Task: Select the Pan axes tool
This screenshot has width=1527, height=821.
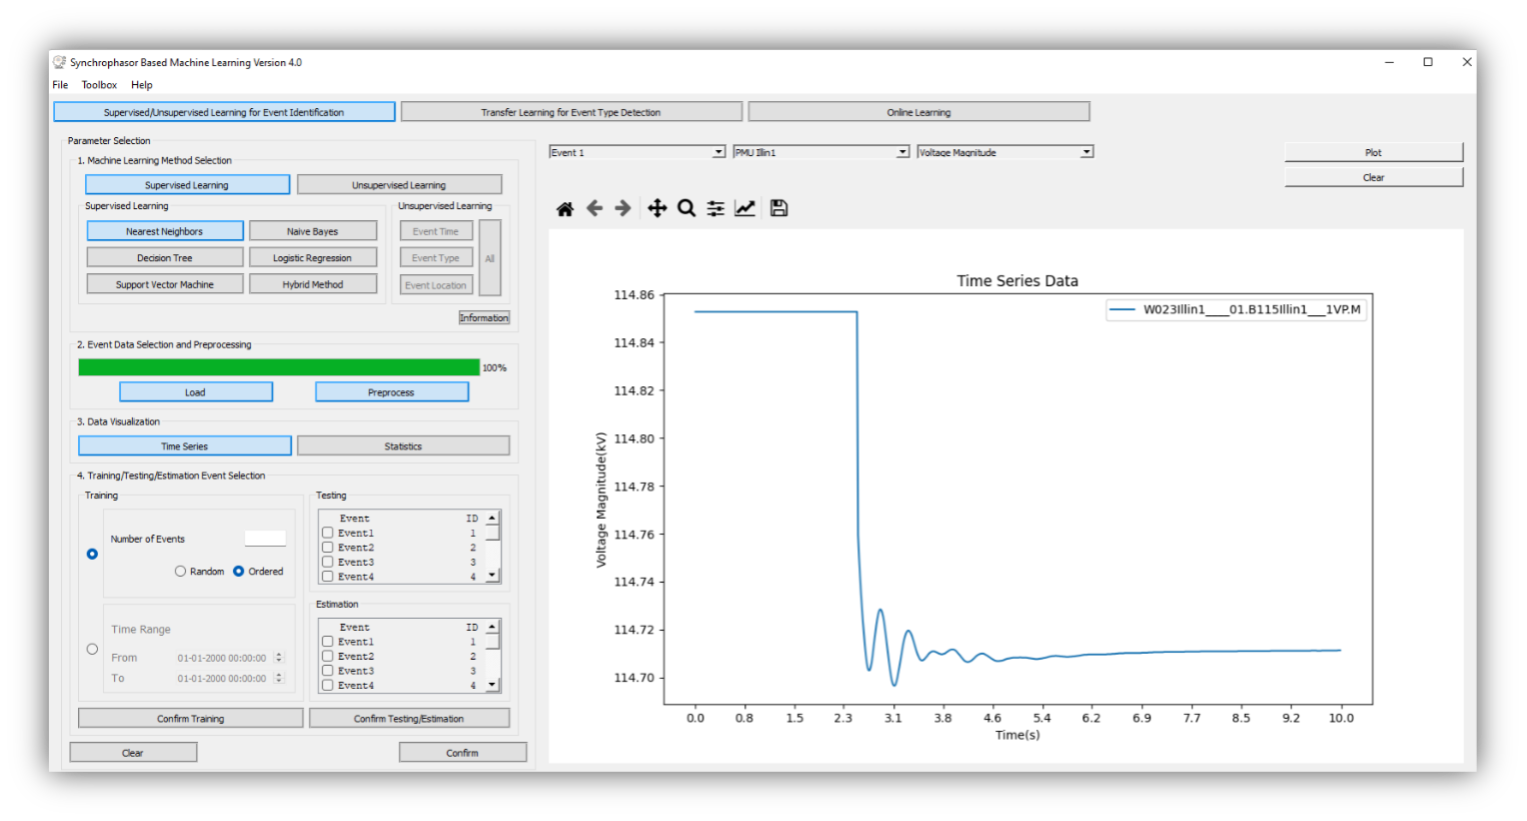Action: point(657,208)
